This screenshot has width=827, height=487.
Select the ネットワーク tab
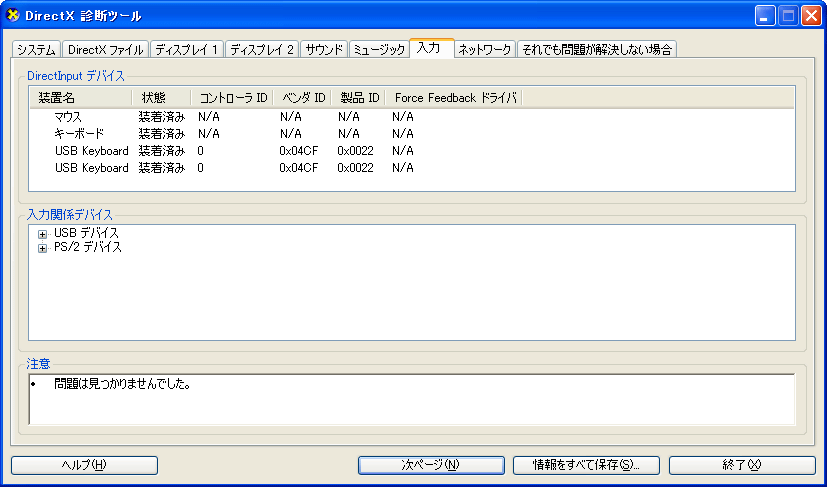point(485,49)
